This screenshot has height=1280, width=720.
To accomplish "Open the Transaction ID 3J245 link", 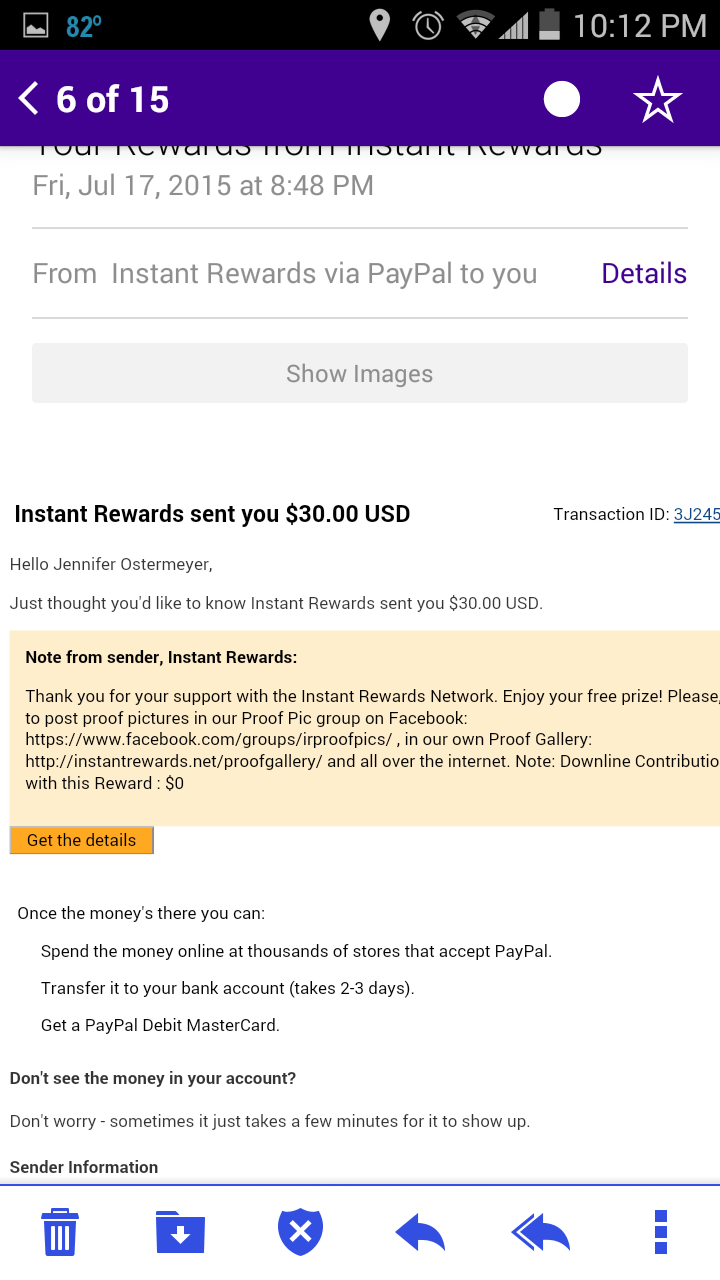I will 697,514.
